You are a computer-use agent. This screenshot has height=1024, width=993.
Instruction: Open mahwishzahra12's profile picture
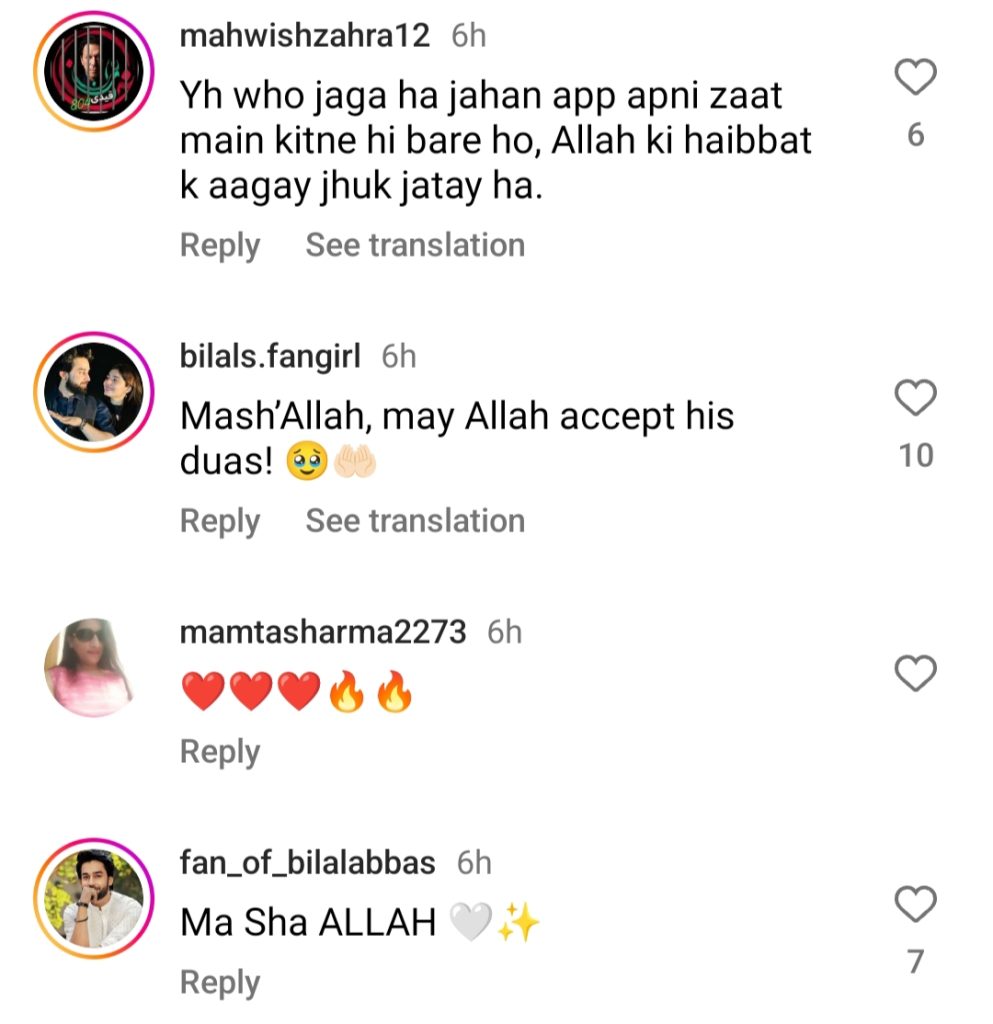tap(94, 71)
